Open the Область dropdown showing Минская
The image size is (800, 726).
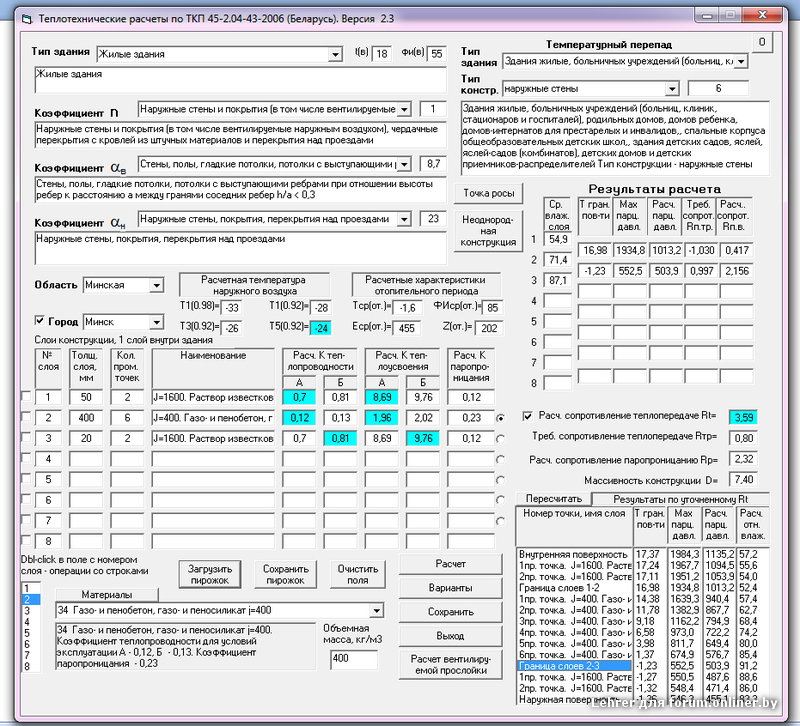click(x=155, y=286)
